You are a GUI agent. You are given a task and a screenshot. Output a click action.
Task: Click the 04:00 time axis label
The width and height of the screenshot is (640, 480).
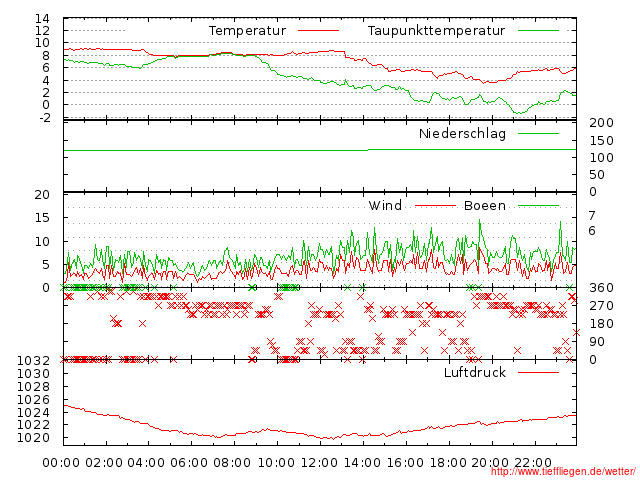[x=146, y=463]
